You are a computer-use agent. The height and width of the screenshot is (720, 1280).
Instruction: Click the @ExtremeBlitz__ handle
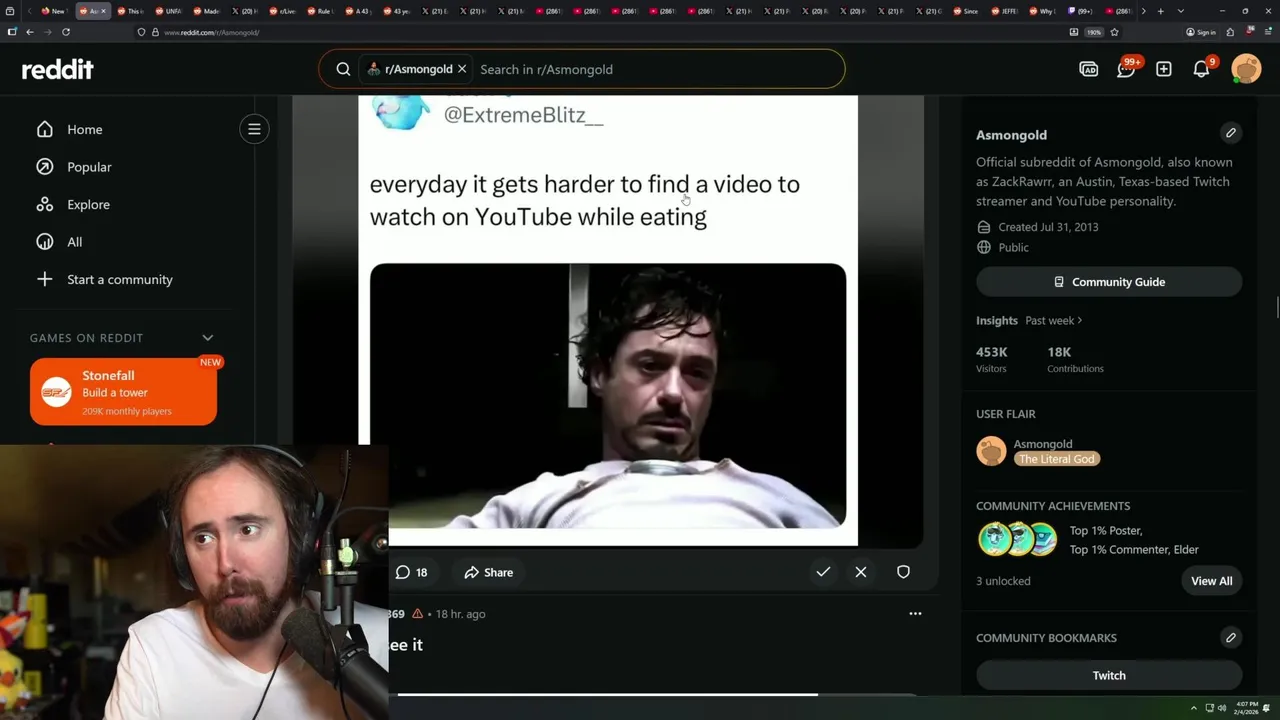[x=523, y=115]
